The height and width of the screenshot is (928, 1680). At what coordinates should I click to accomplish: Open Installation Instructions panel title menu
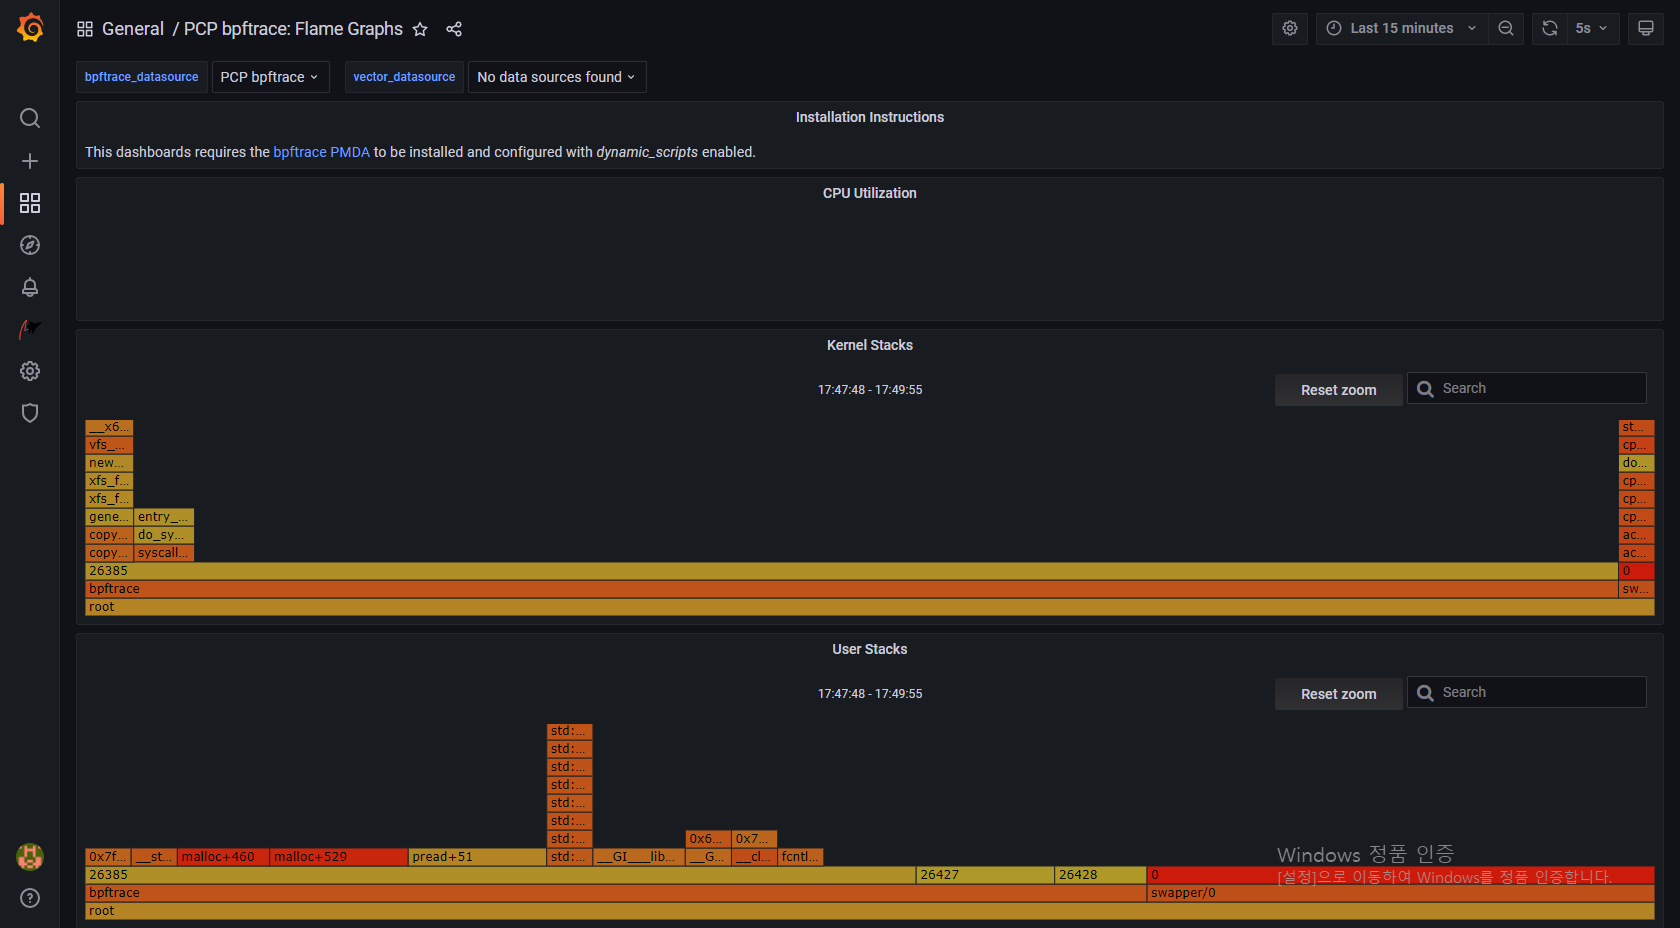869,117
